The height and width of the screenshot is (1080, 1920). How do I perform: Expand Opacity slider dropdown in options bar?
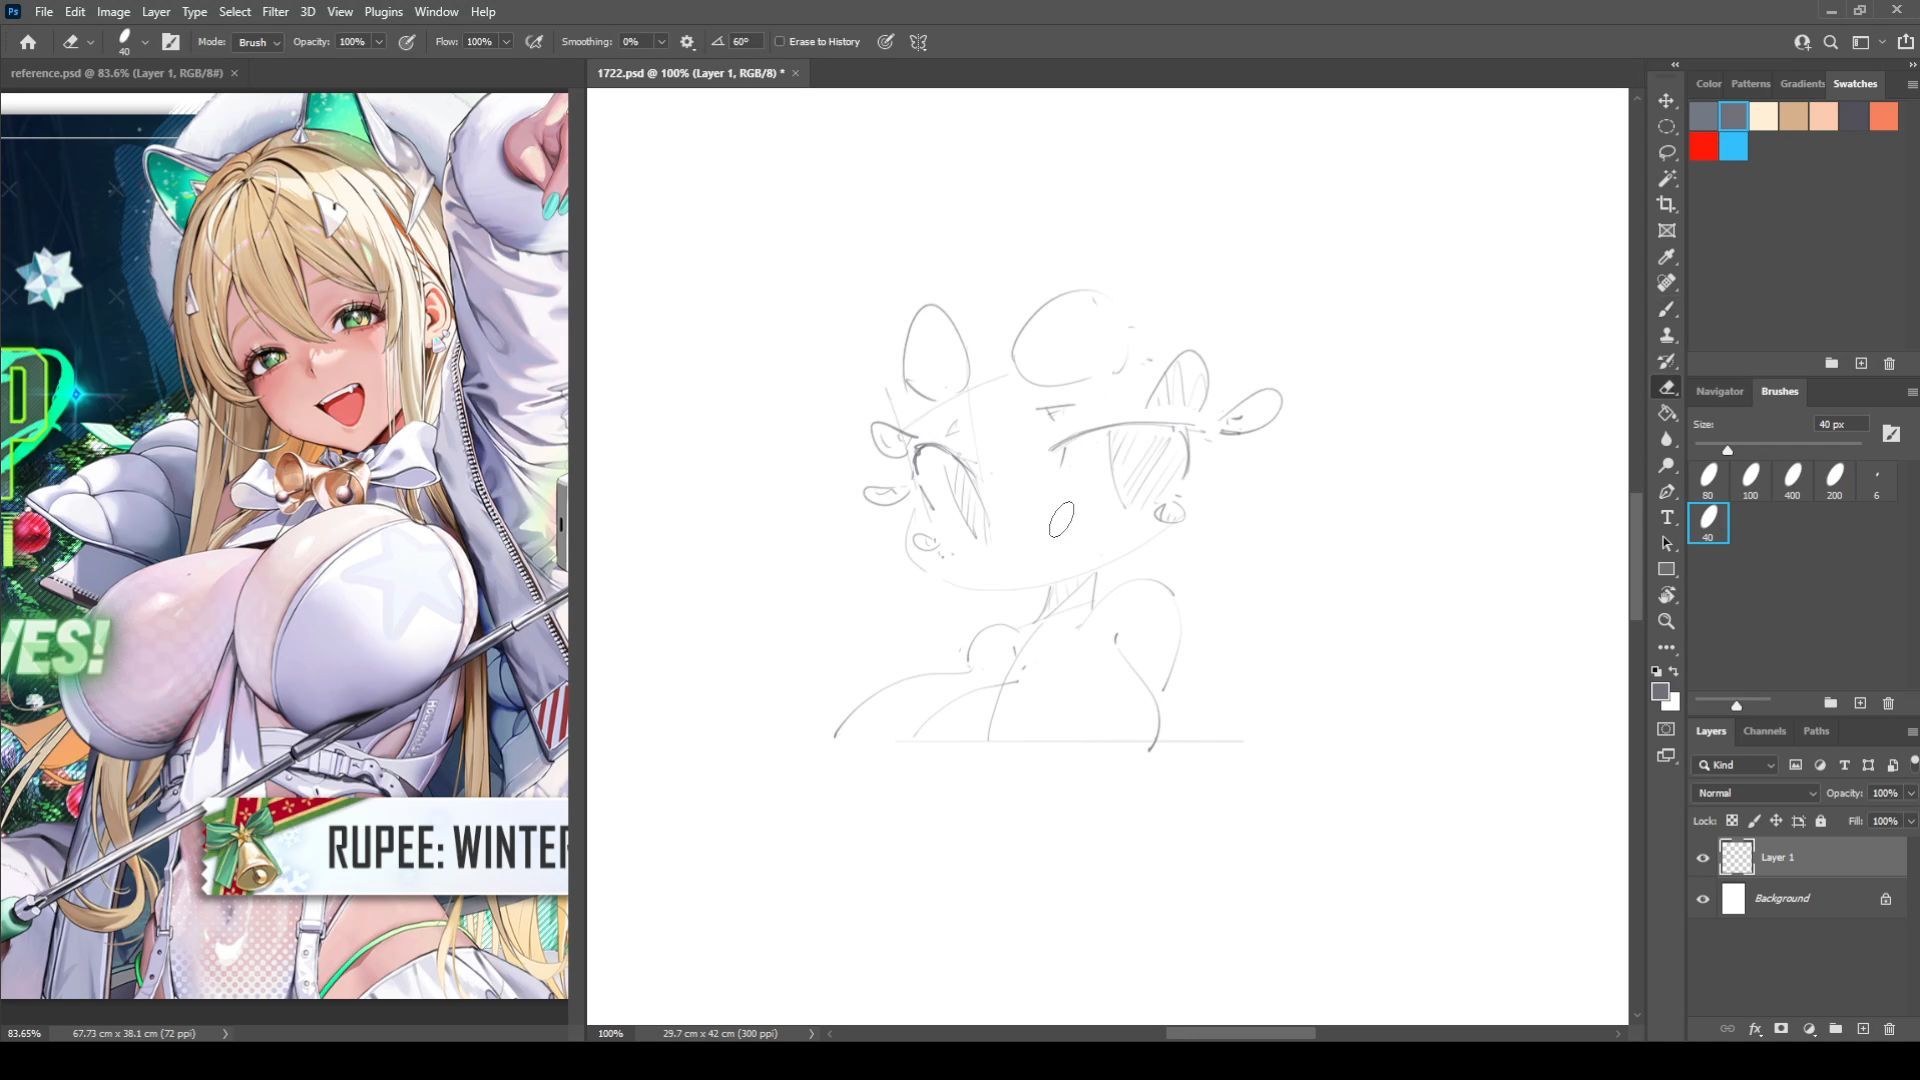[379, 42]
